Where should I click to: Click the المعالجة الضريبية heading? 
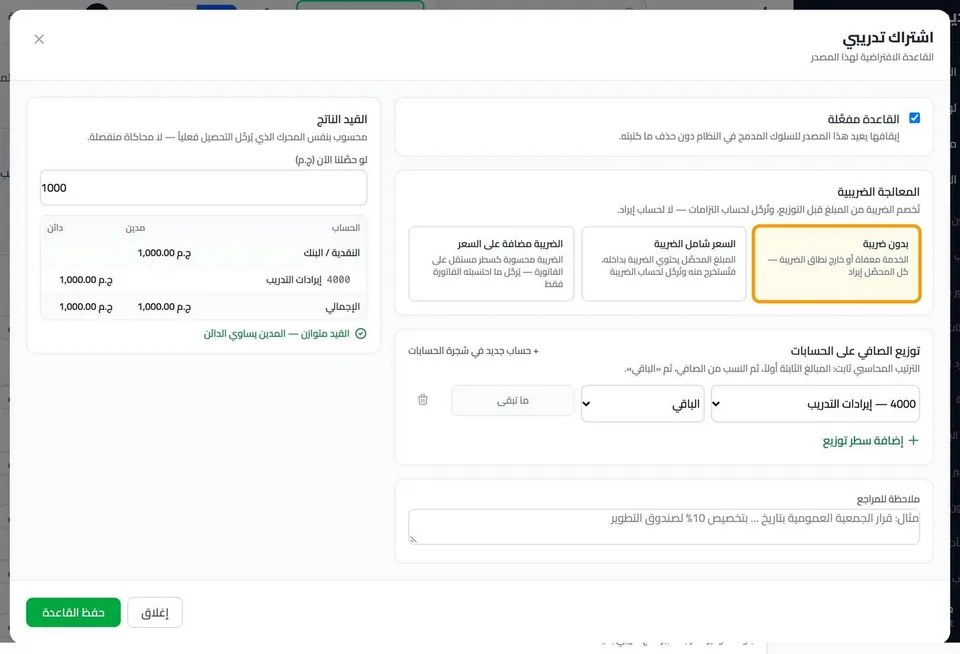coord(878,192)
